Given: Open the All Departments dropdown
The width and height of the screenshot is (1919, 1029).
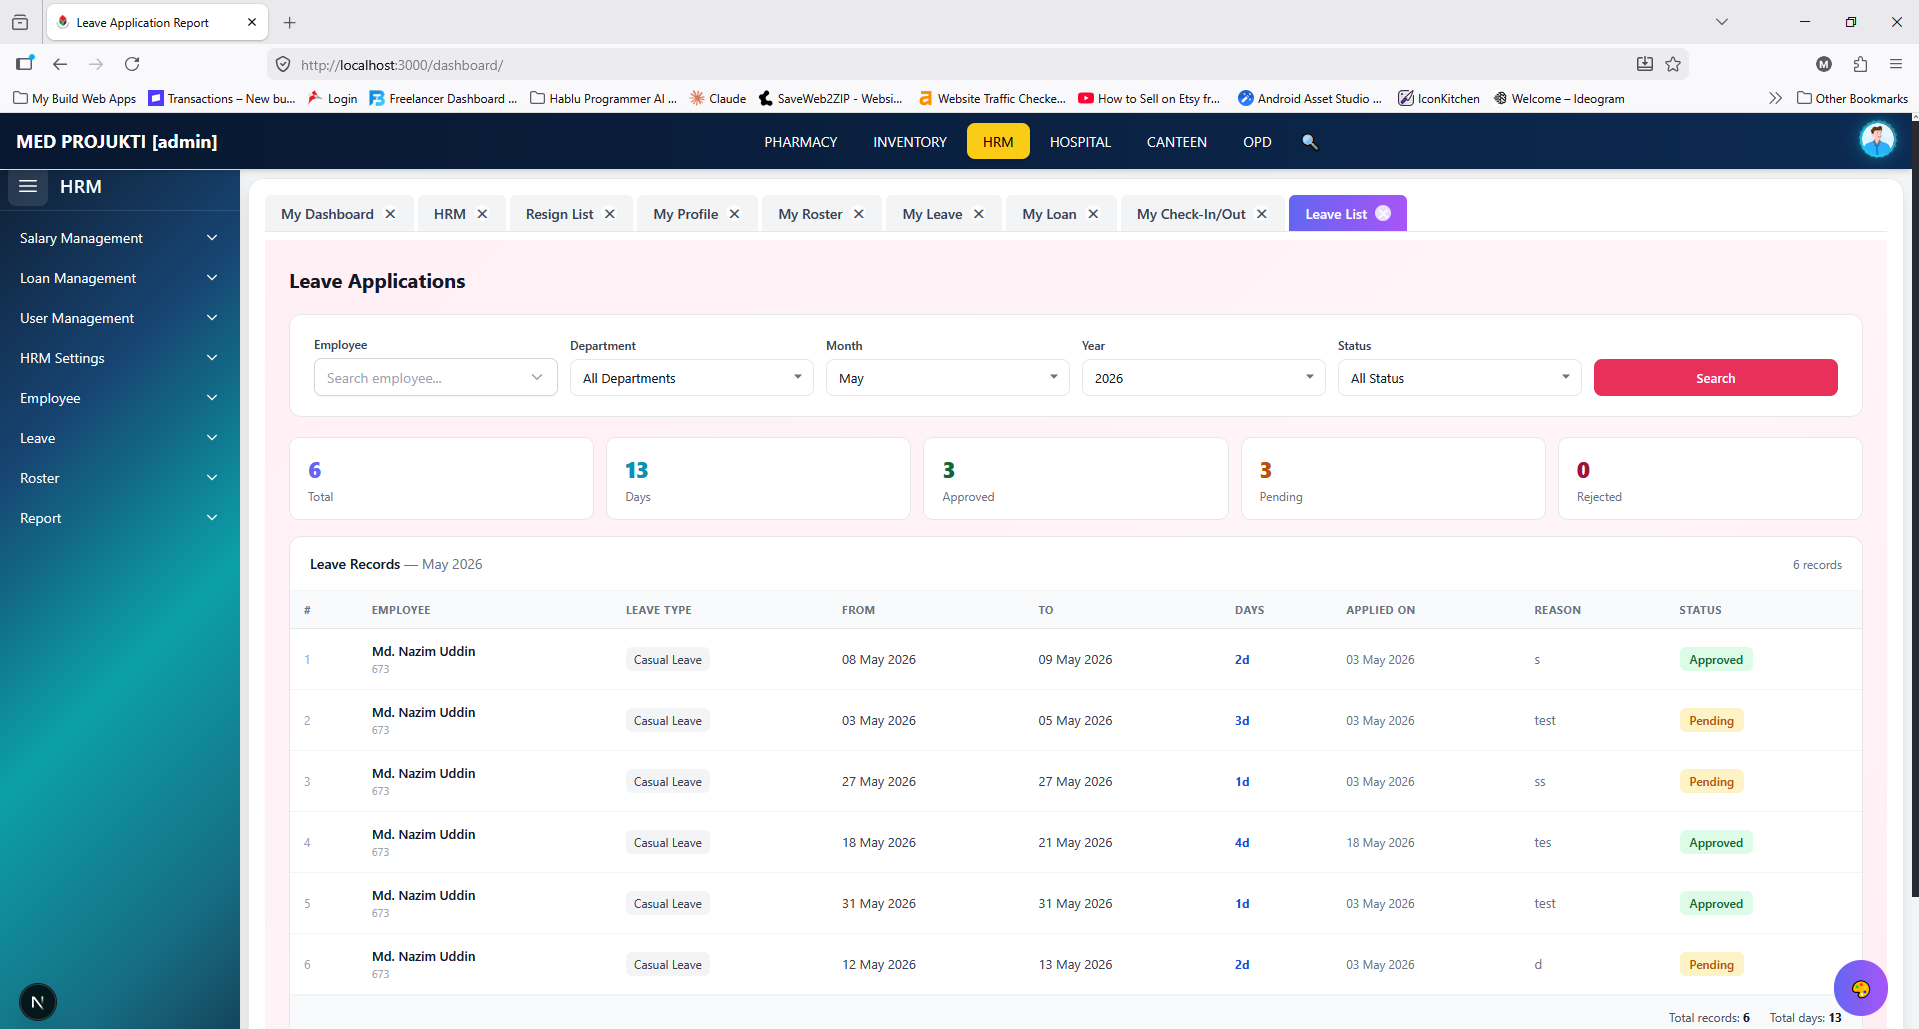Looking at the screenshot, I should [x=692, y=378].
